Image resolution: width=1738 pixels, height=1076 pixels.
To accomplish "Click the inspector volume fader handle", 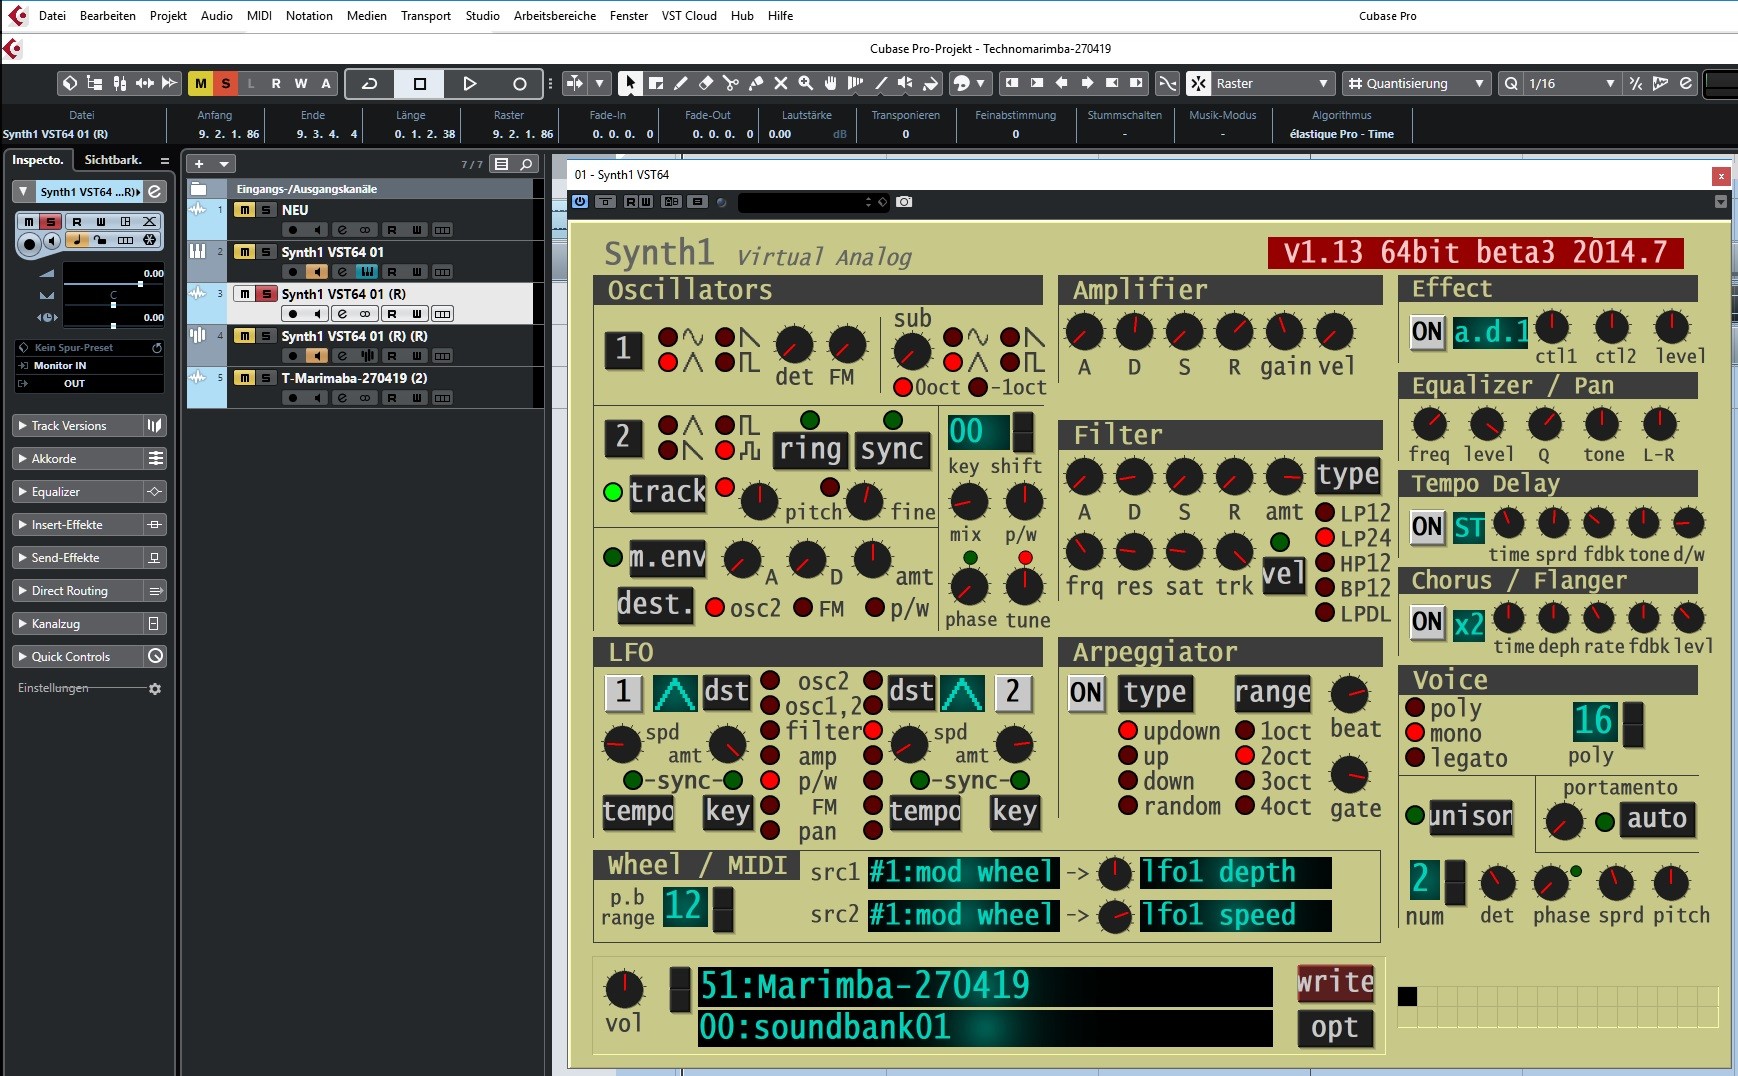I will (x=140, y=284).
